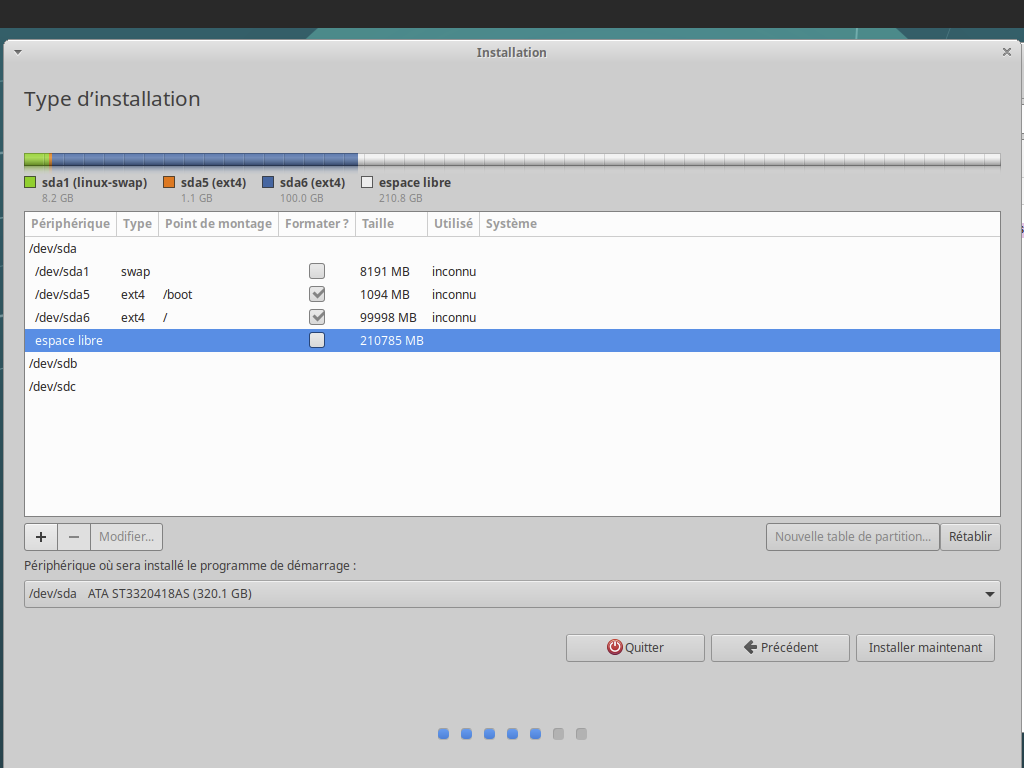This screenshot has width=1024, height=768.
Task: Toggle format checkbox for /dev/sda1 swap
Action: coord(317,271)
